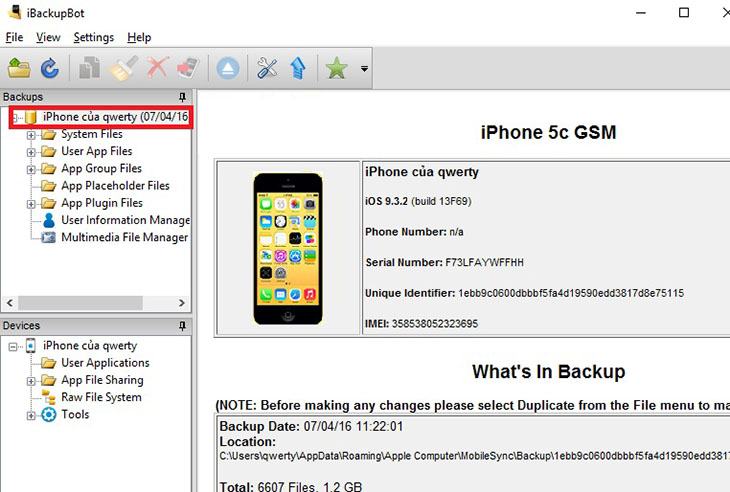Open the View menu
Screen dimensions: 730x492
pos(48,37)
